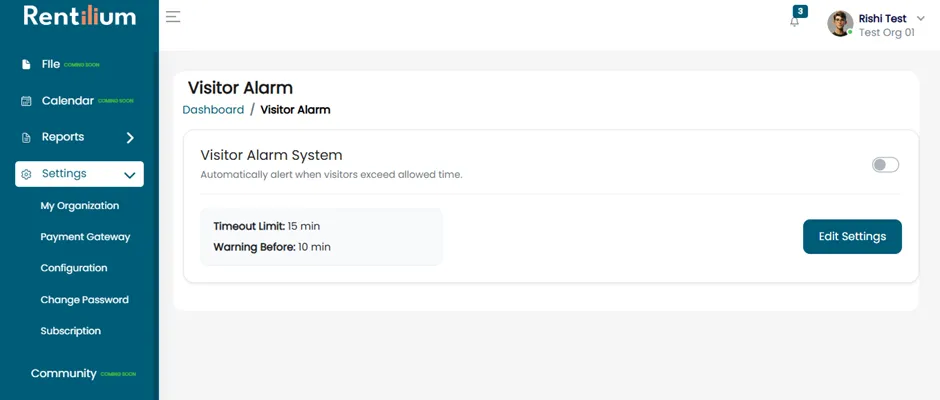This screenshot has width=940, height=400.
Task: Click the Reports icon in sidebar
Action: [26, 138]
